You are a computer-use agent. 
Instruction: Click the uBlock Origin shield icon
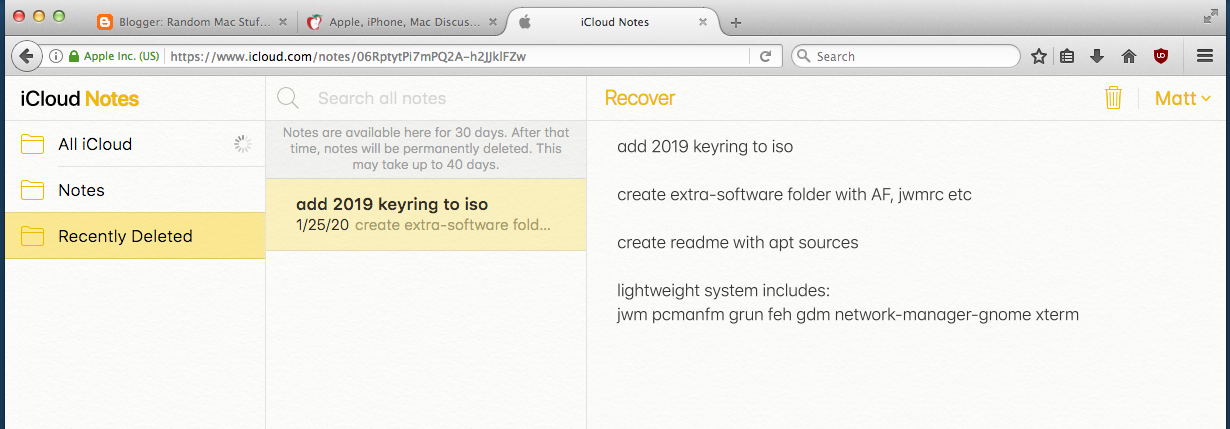[x=1161, y=56]
